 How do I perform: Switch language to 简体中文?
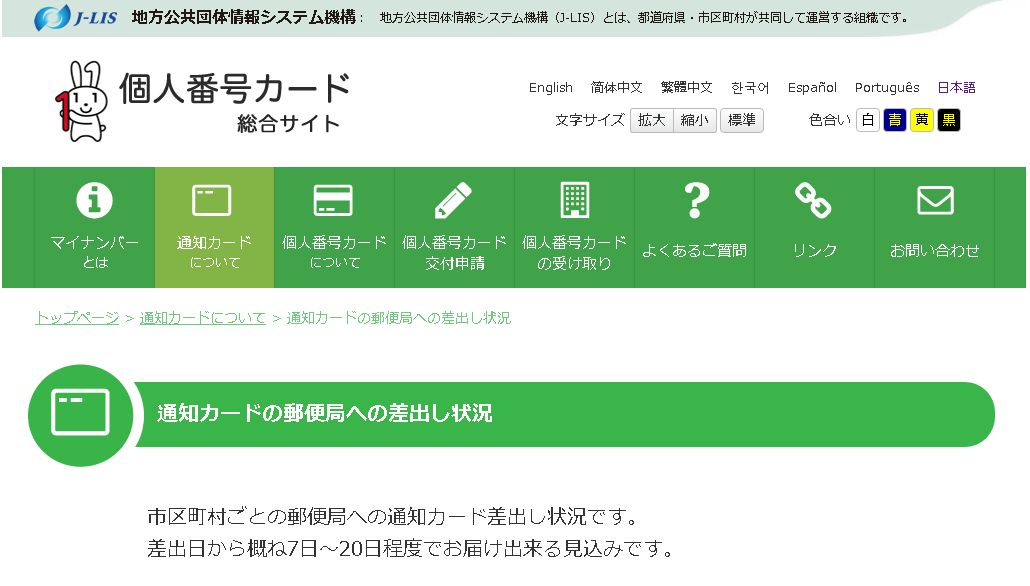(616, 87)
